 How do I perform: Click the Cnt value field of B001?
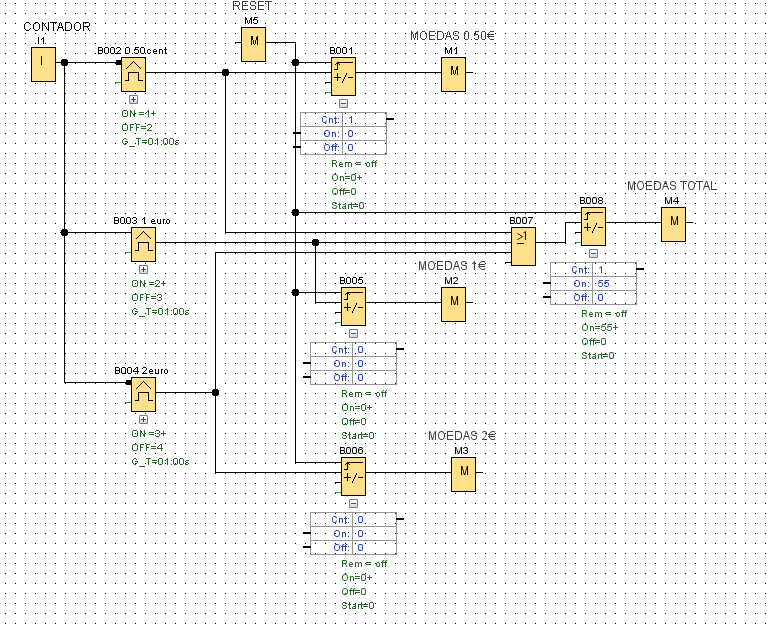coord(364,120)
